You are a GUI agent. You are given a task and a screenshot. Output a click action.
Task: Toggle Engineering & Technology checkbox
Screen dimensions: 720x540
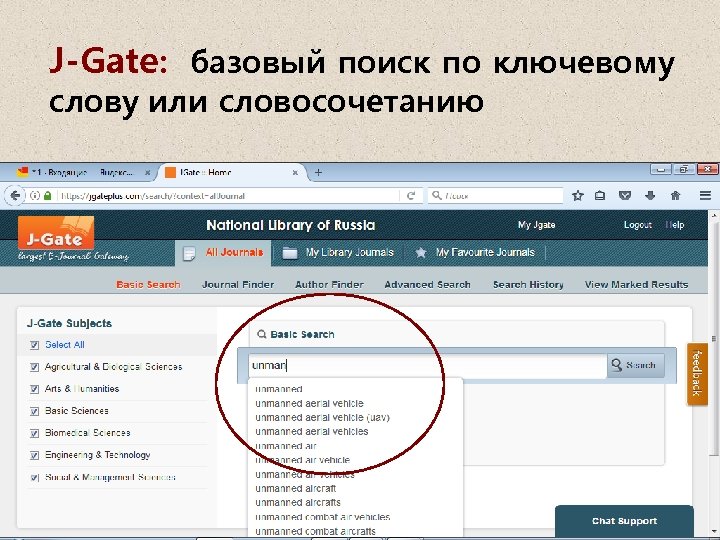click(x=34, y=455)
